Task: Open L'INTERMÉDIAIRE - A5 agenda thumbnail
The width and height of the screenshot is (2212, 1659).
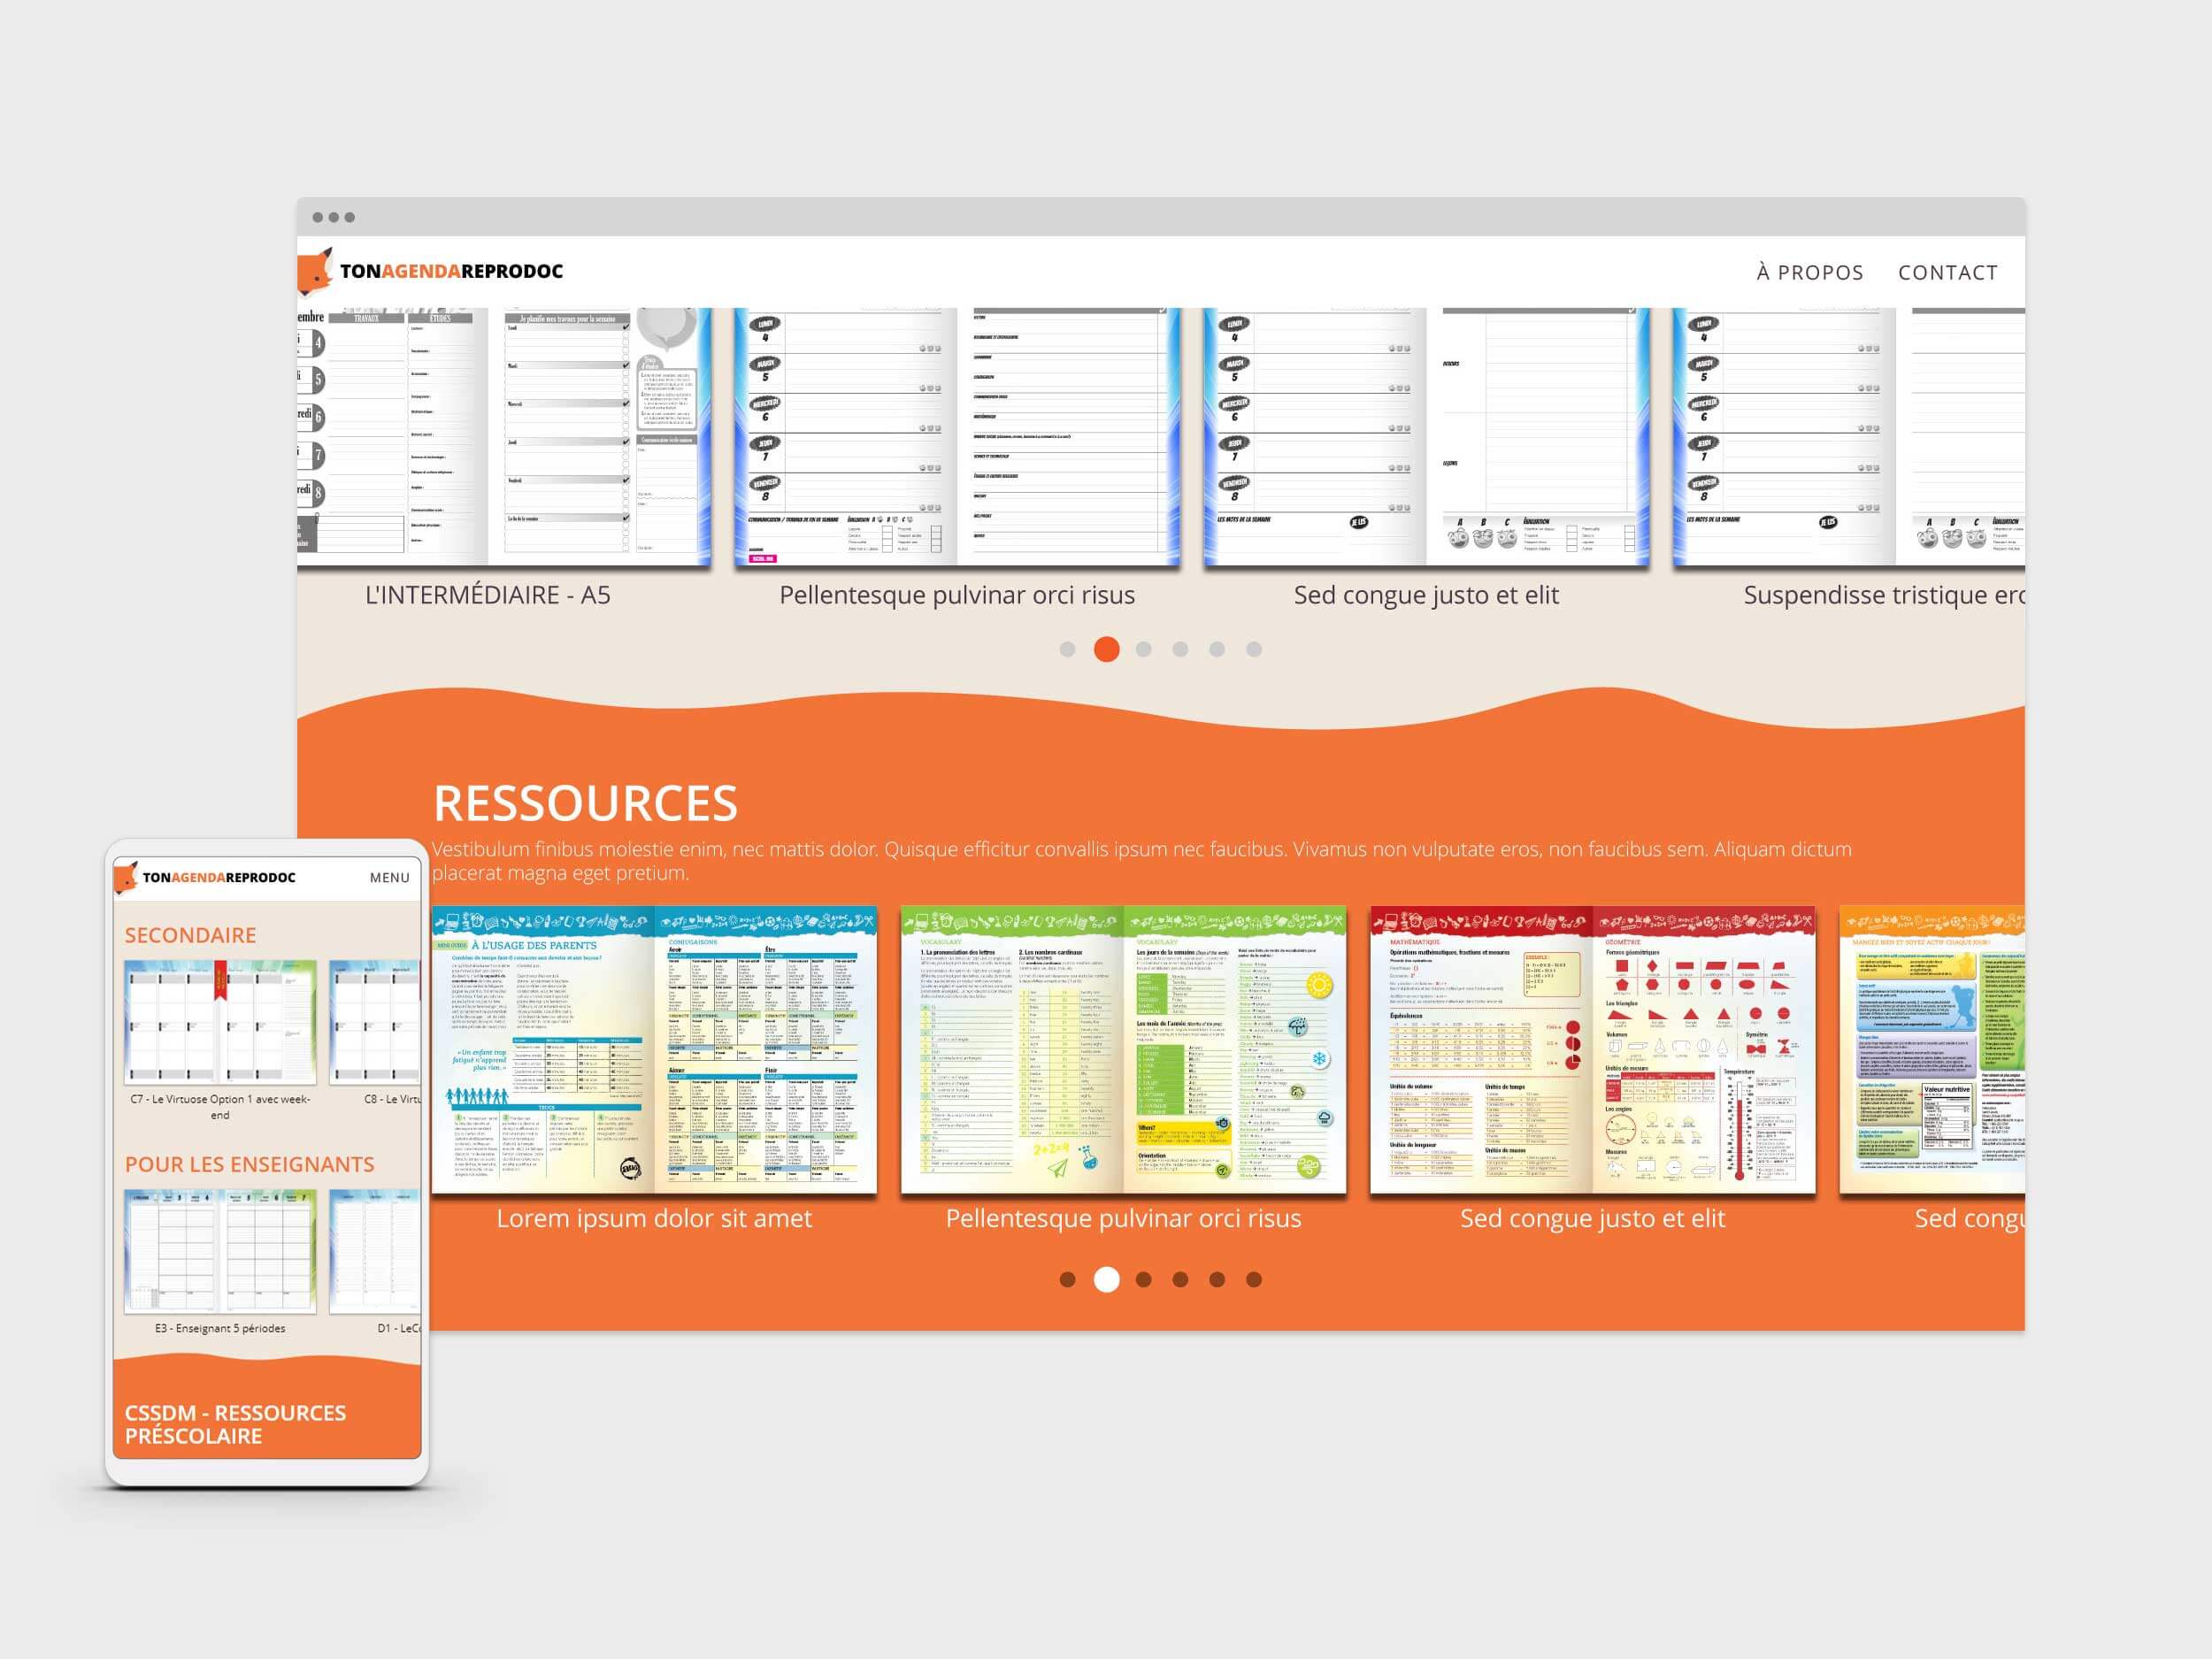Action: (x=504, y=437)
